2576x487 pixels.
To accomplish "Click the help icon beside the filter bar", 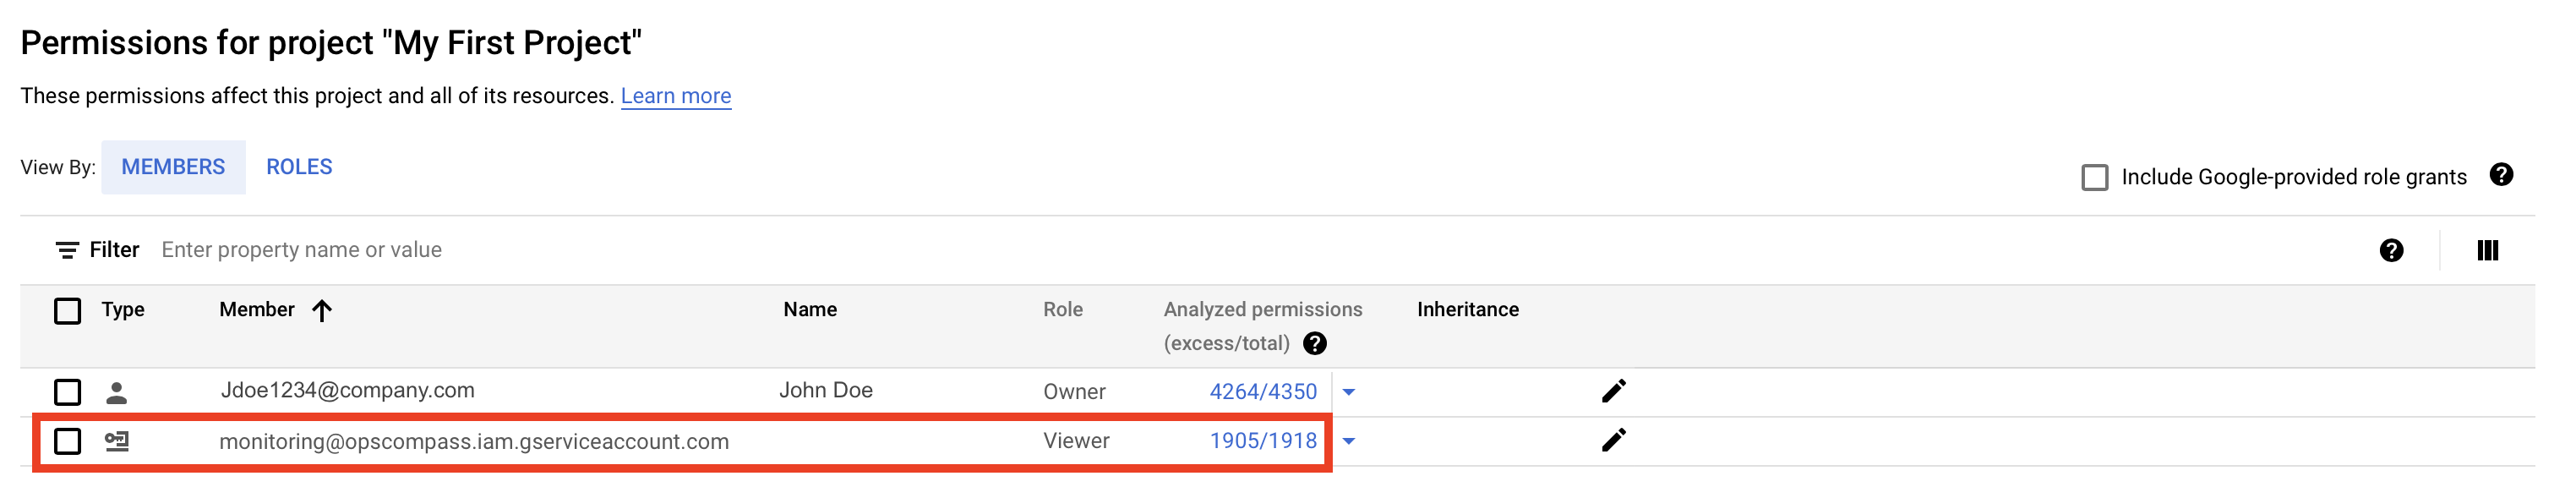I will point(2391,250).
